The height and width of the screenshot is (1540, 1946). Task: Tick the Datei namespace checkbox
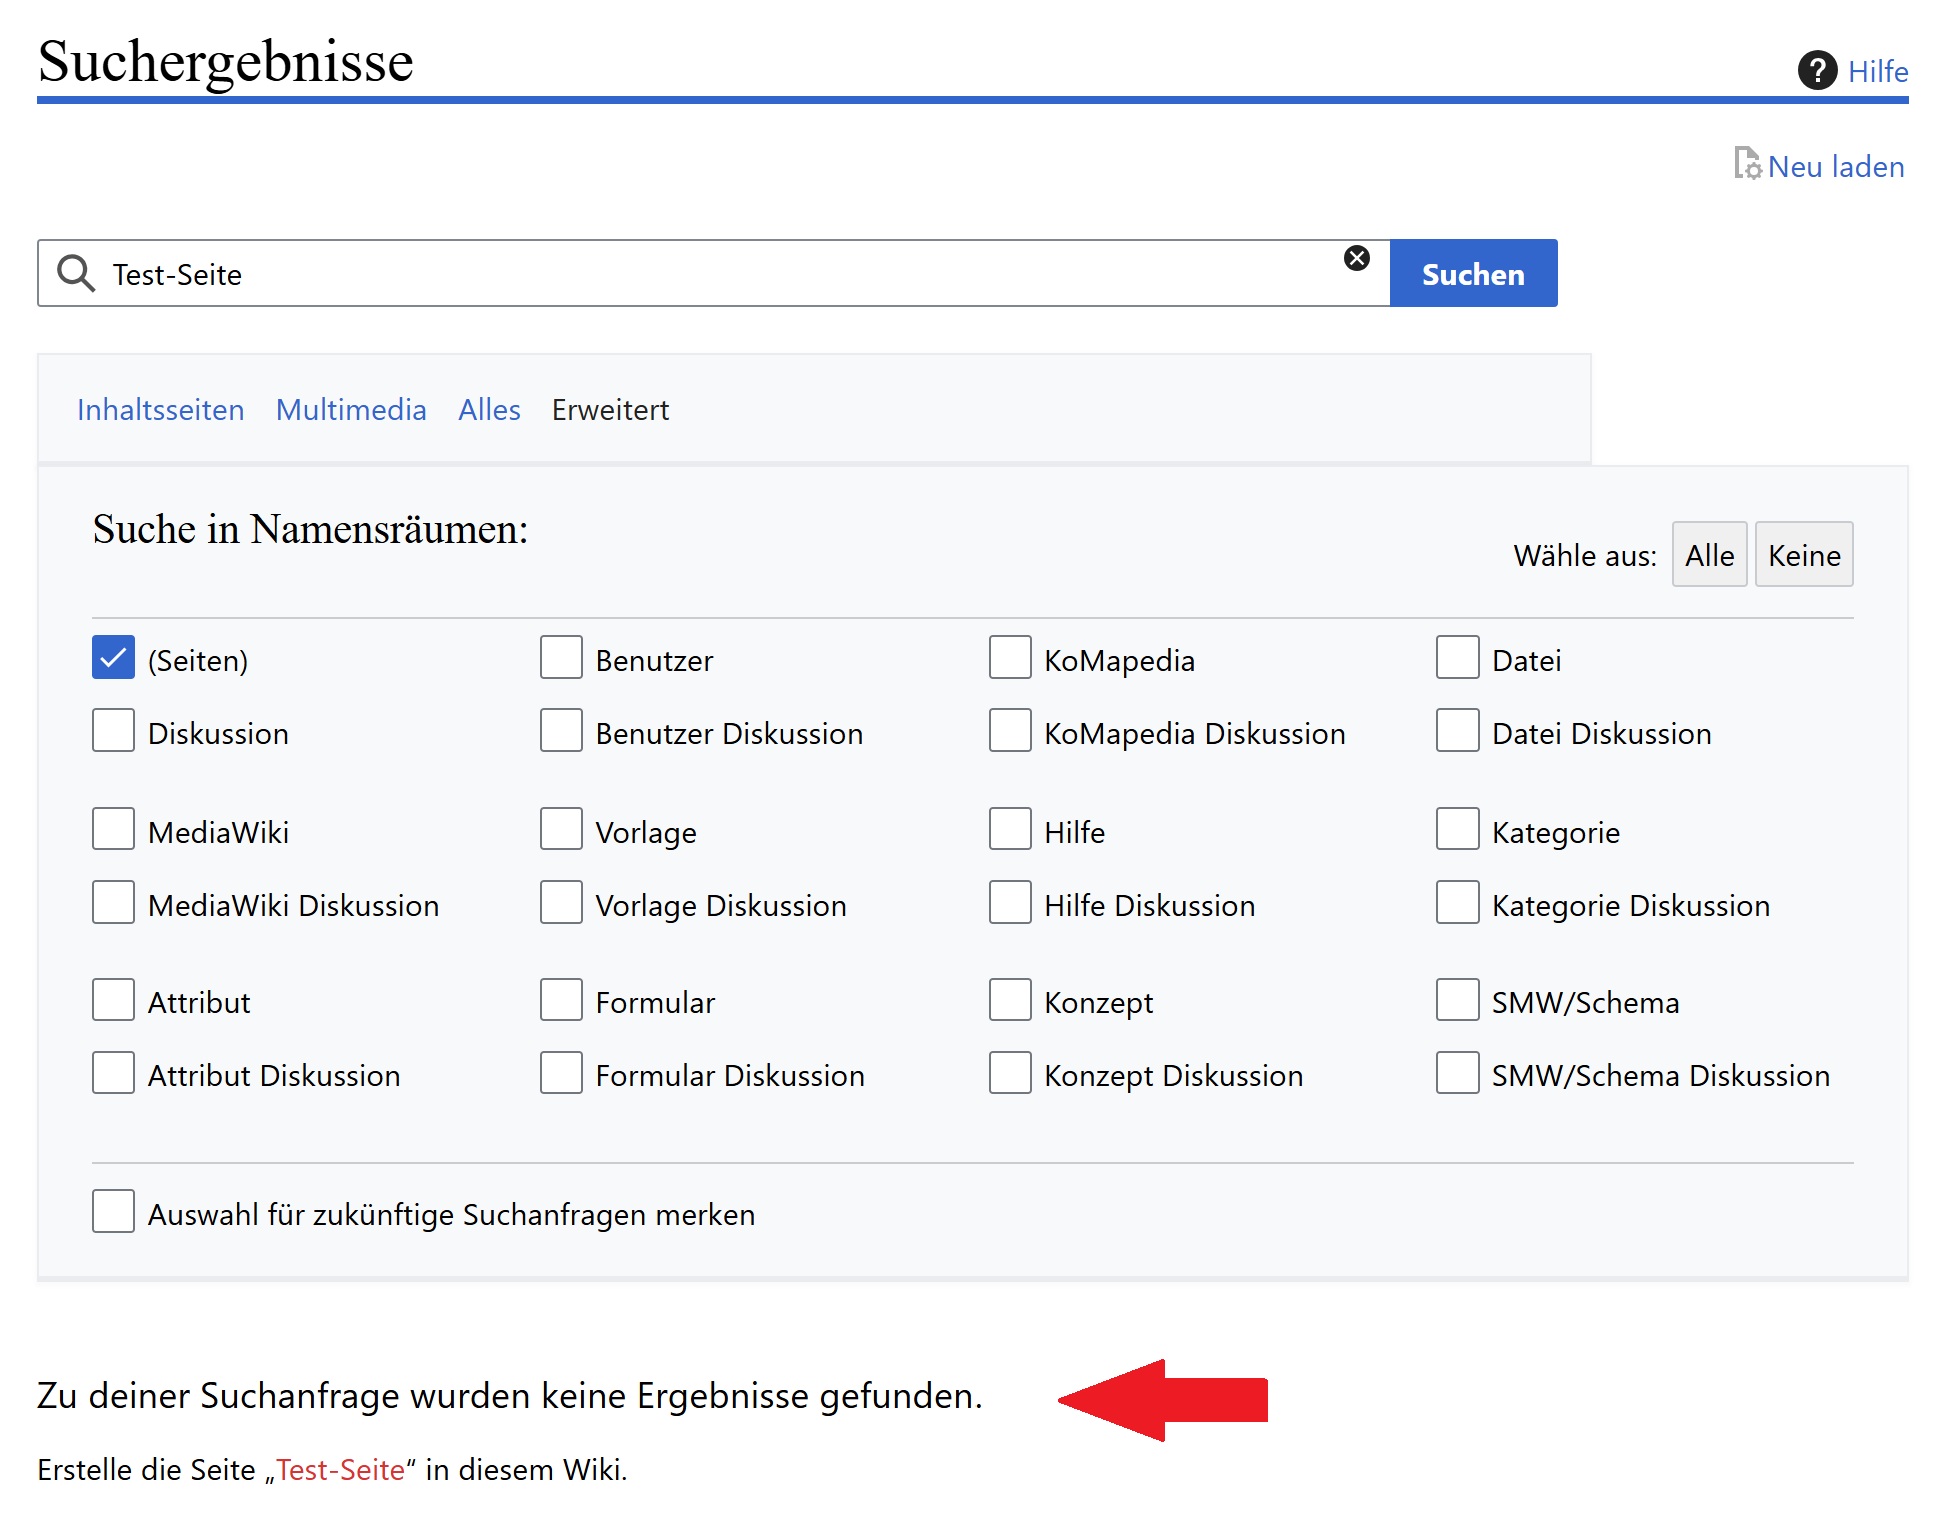[1457, 658]
